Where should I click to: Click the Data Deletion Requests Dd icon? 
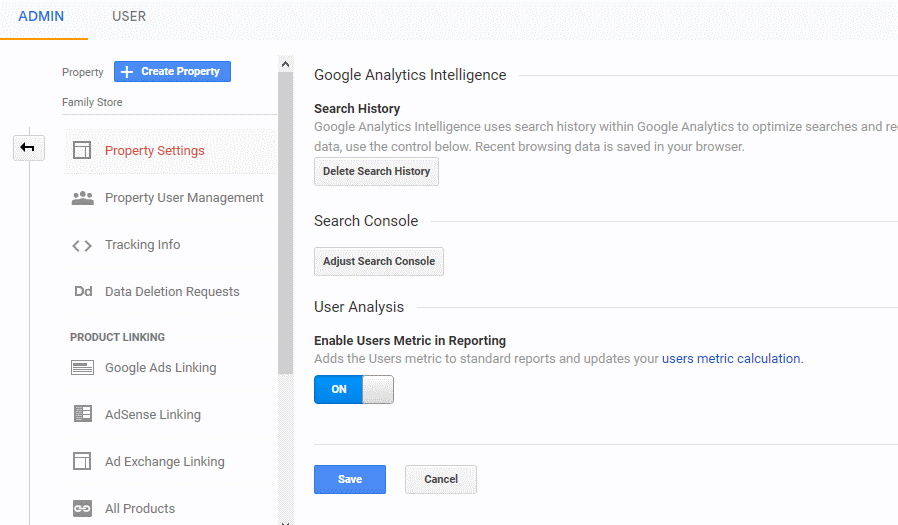click(82, 292)
